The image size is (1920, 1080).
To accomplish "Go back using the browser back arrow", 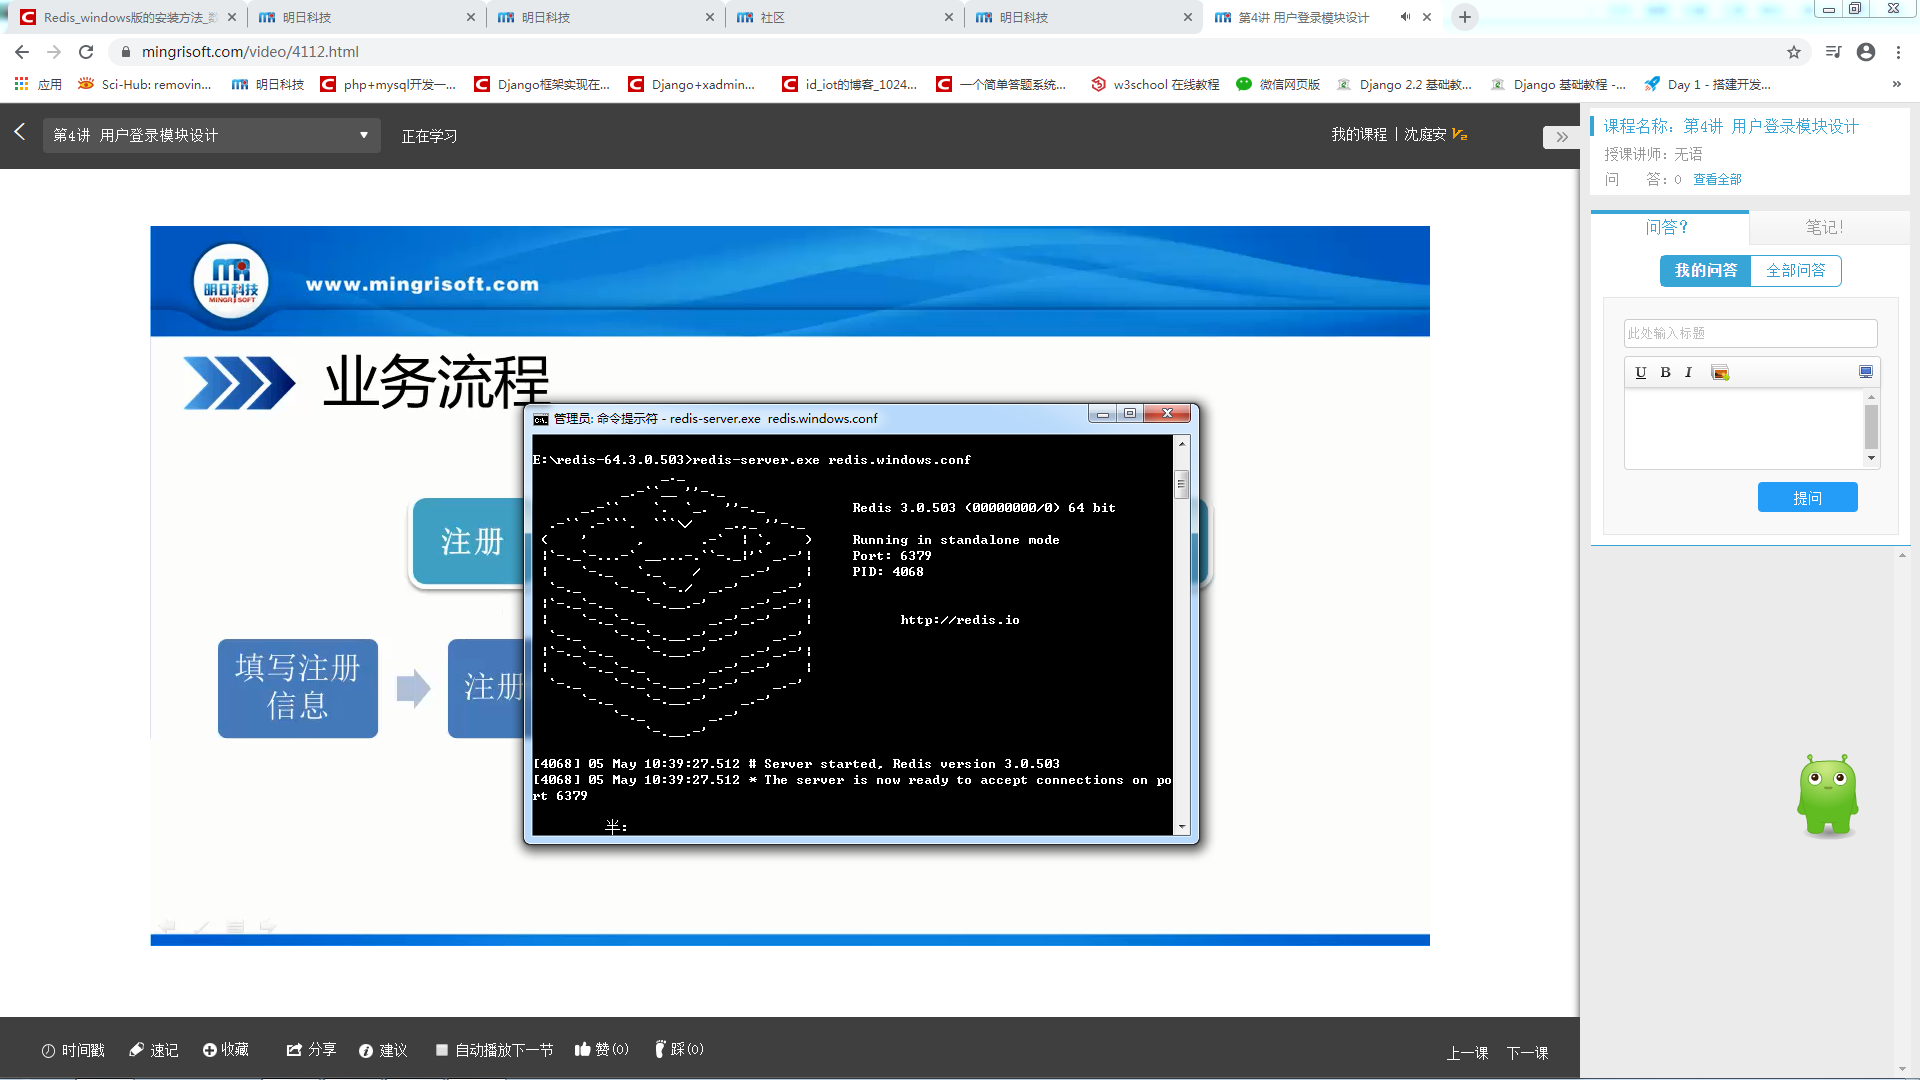I will [22, 52].
